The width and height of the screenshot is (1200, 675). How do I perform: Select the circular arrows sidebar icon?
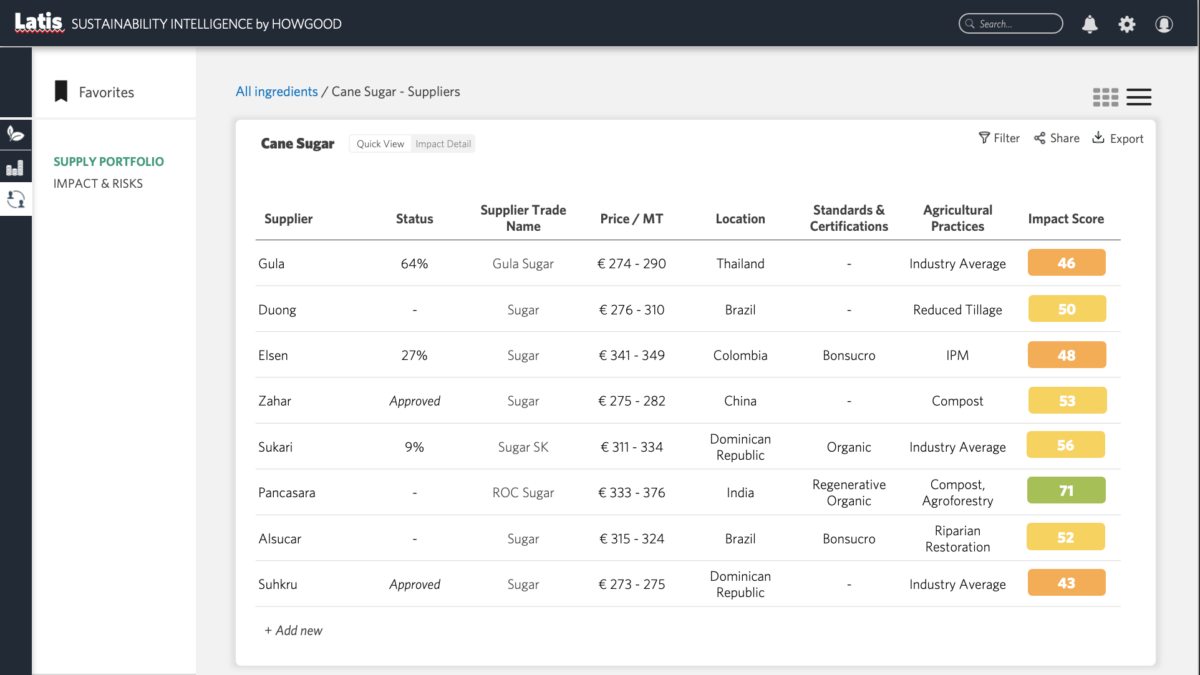coord(15,200)
